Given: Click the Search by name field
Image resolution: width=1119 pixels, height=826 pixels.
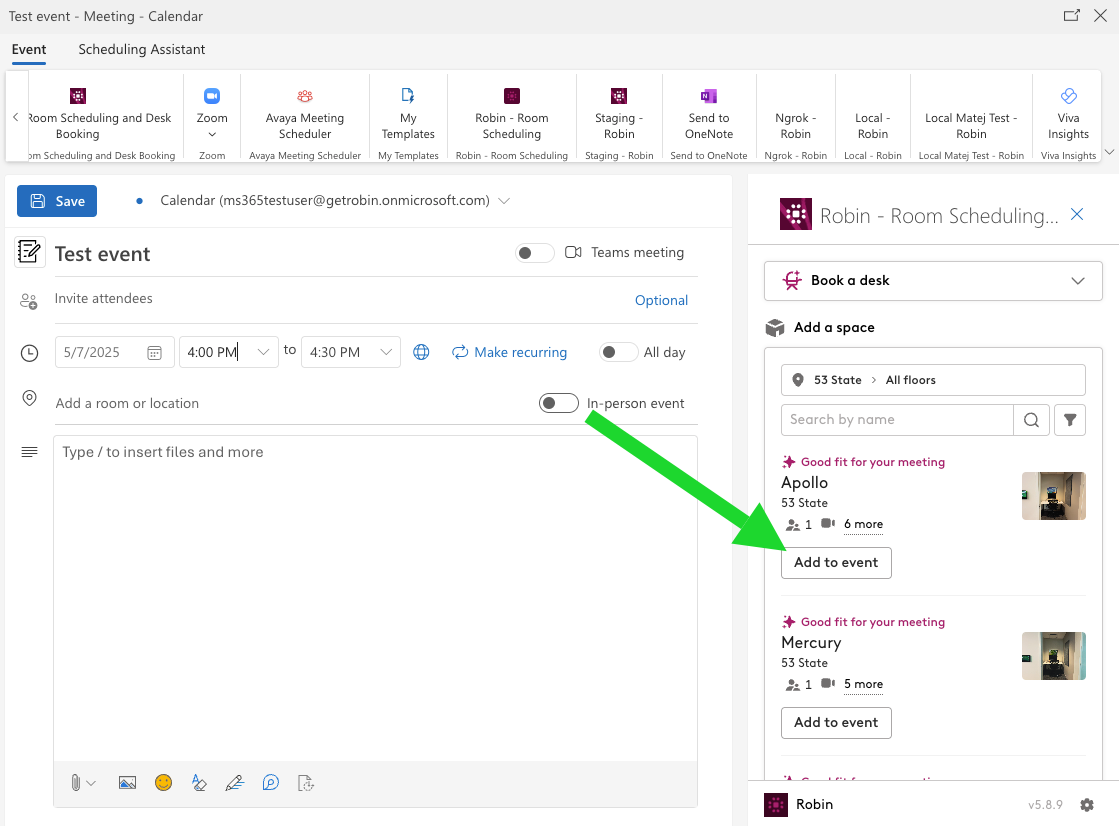Looking at the screenshot, I should pyautogui.click(x=897, y=420).
